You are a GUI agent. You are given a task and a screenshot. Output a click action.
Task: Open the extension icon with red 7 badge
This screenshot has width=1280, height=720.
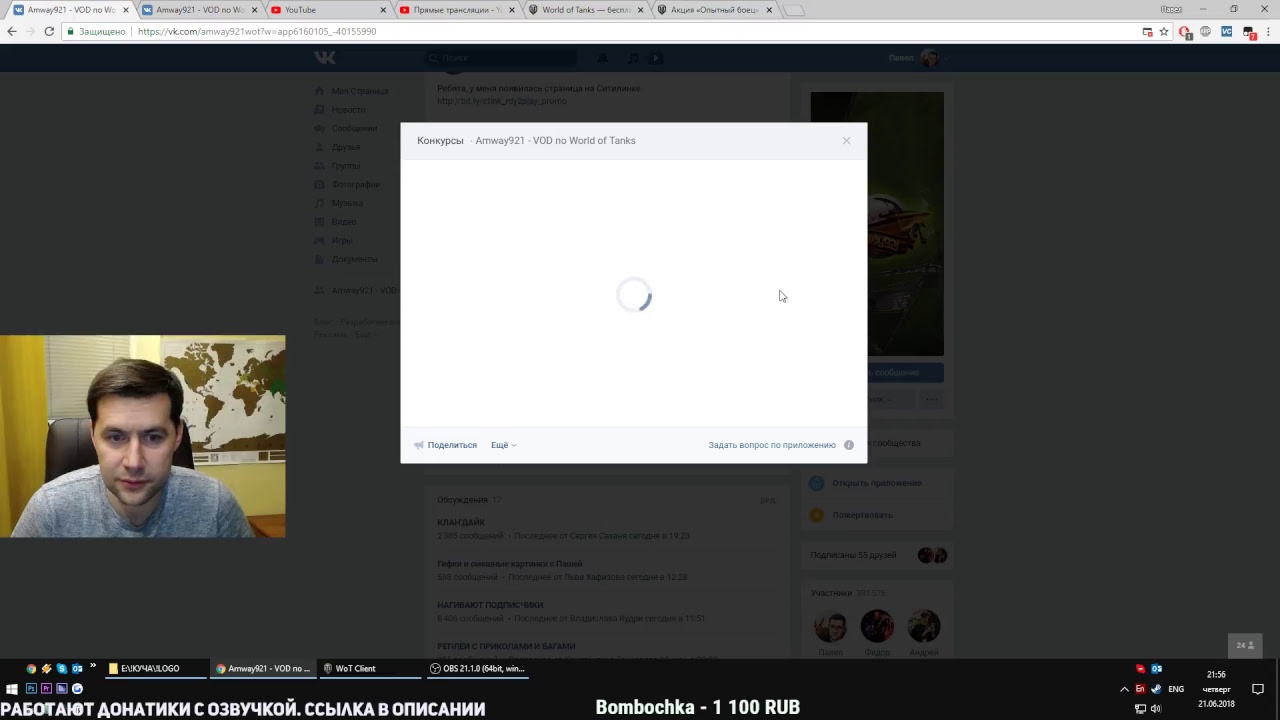pos(1249,33)
